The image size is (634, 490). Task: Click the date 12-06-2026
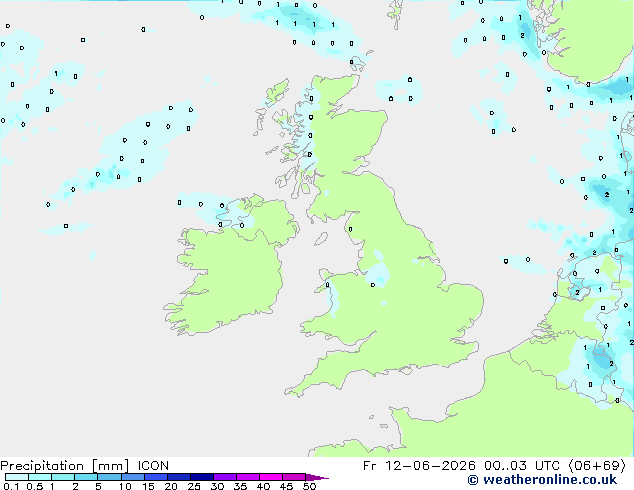430,466
